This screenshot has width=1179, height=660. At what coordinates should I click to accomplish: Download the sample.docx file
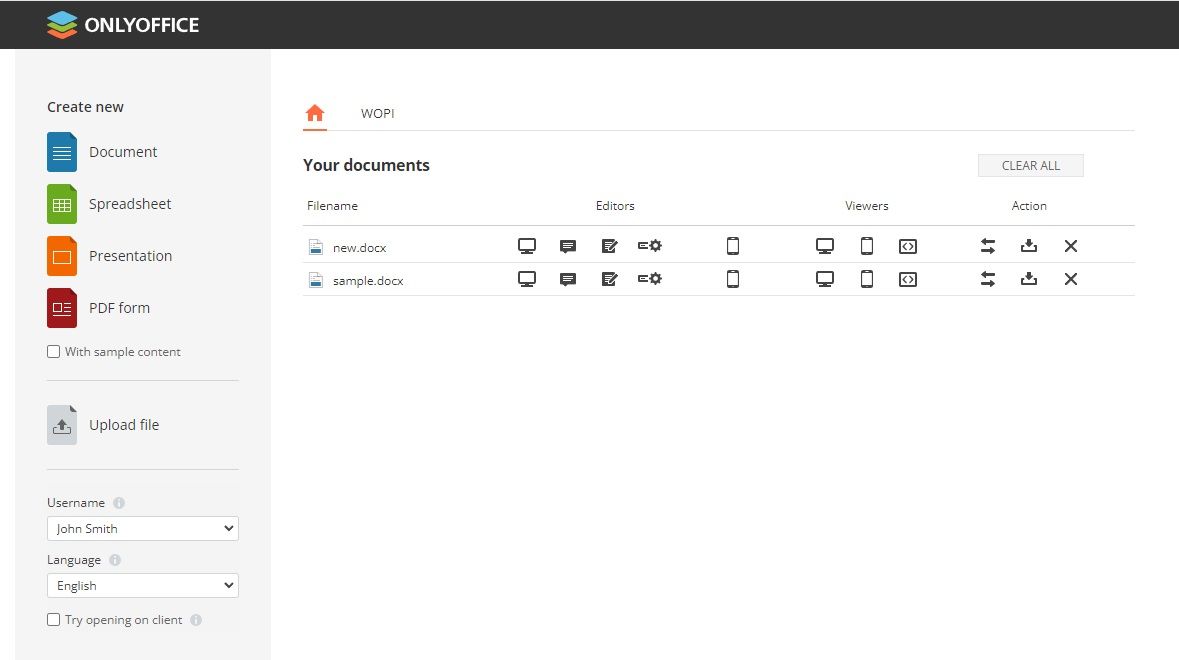(1029, 279)
